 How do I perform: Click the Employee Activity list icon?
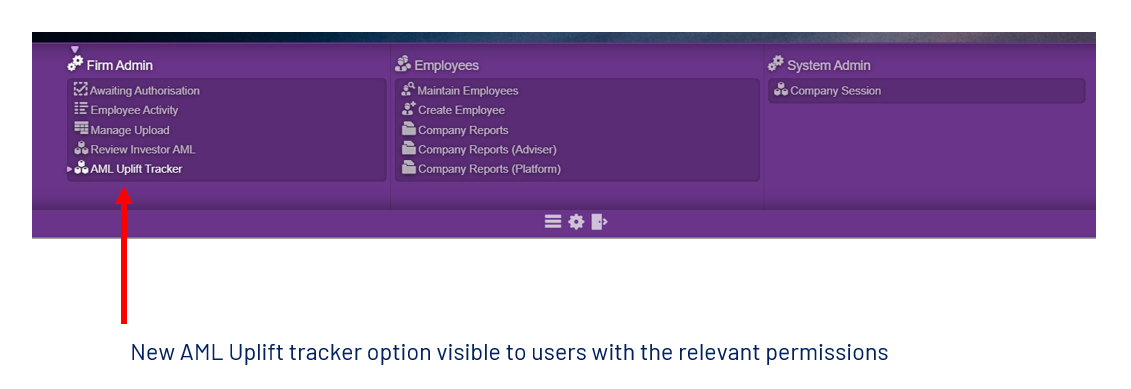pyautogui.click(x=81, y=110)
